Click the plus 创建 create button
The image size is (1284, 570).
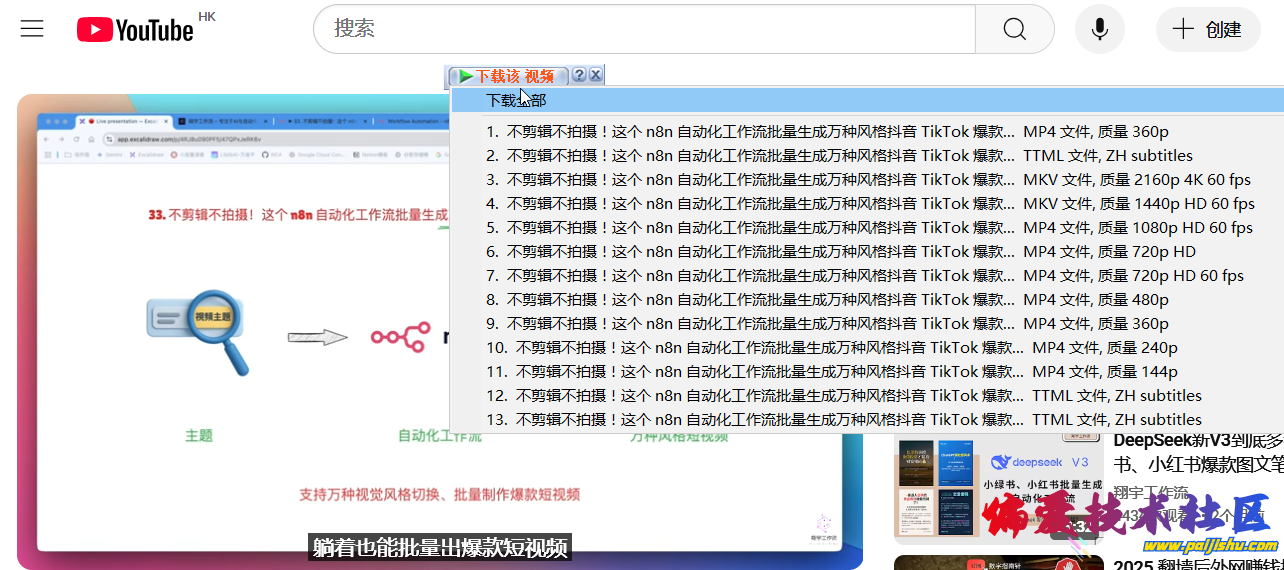click(1207, 29)
